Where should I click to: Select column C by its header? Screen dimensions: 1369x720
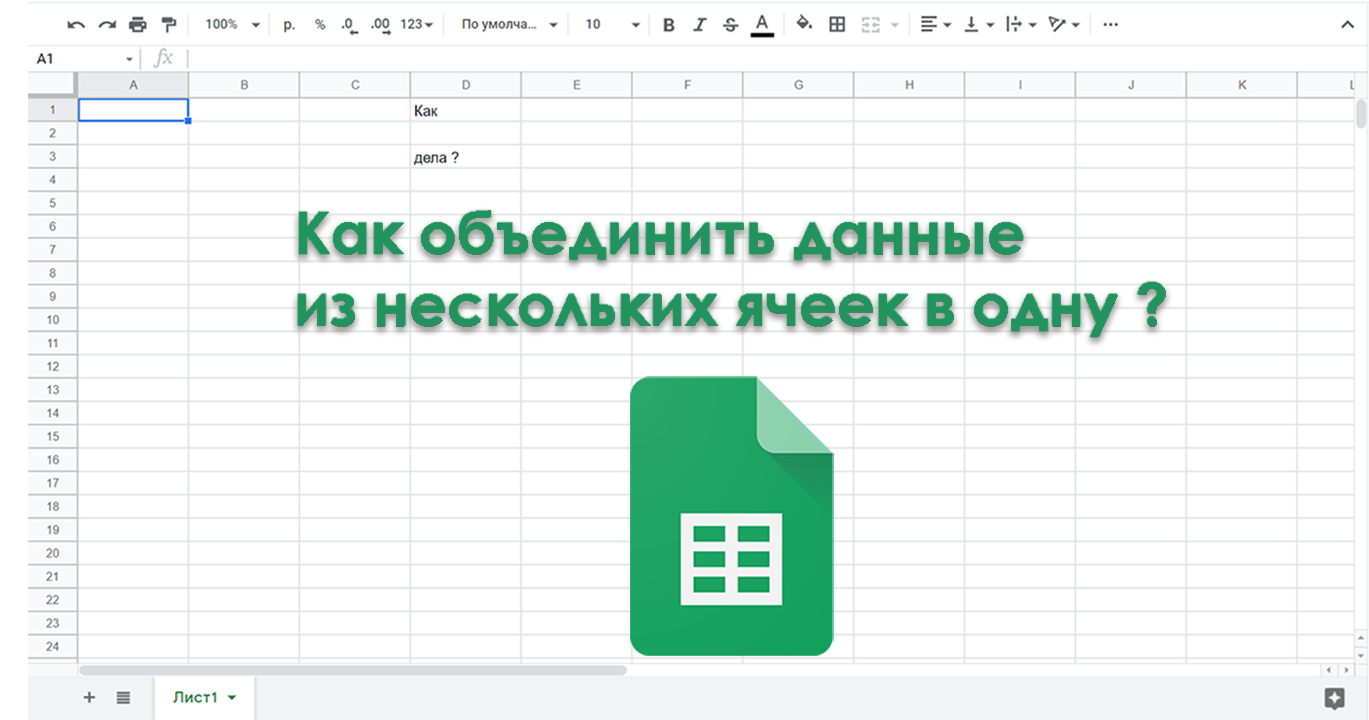point(355,86)
